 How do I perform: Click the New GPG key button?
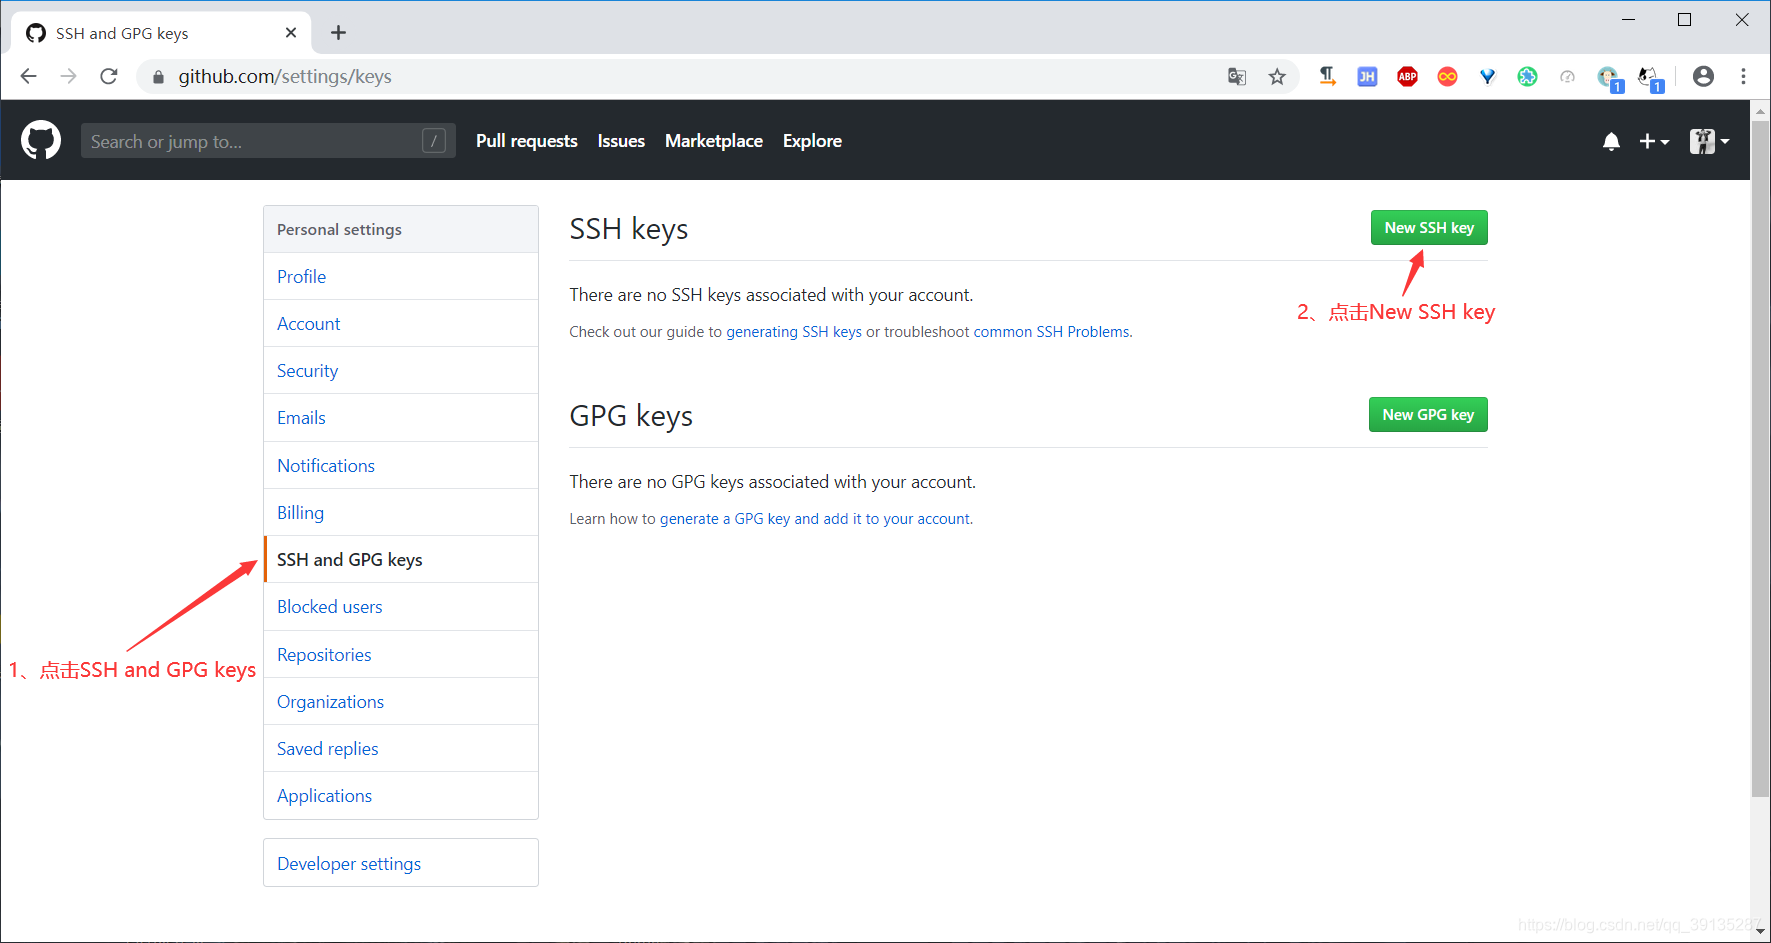1428,415
